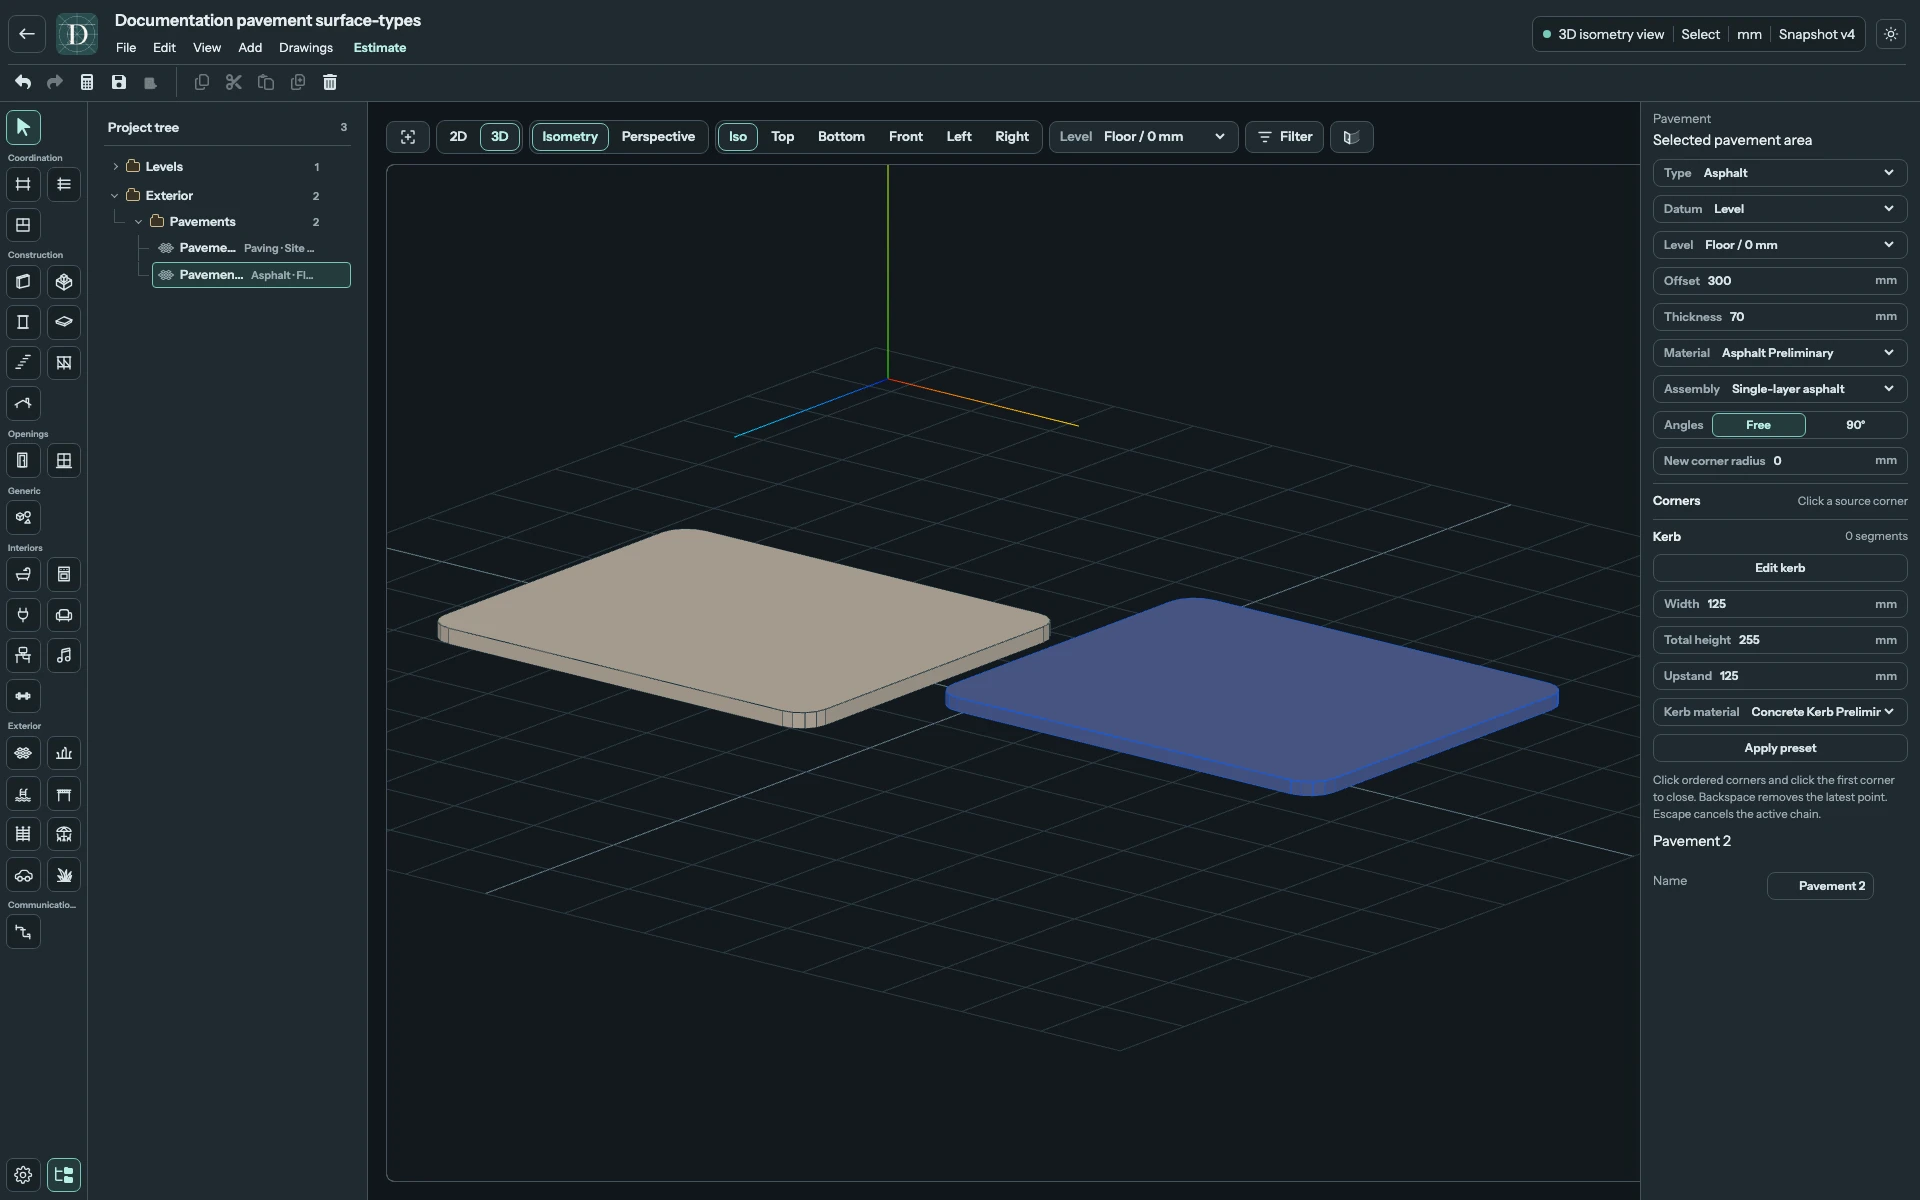The height and width of the screenshot is (1200, 1920).
Task: Set Angles to Free
Action: pyautogui.click(x=1758, y=425)
